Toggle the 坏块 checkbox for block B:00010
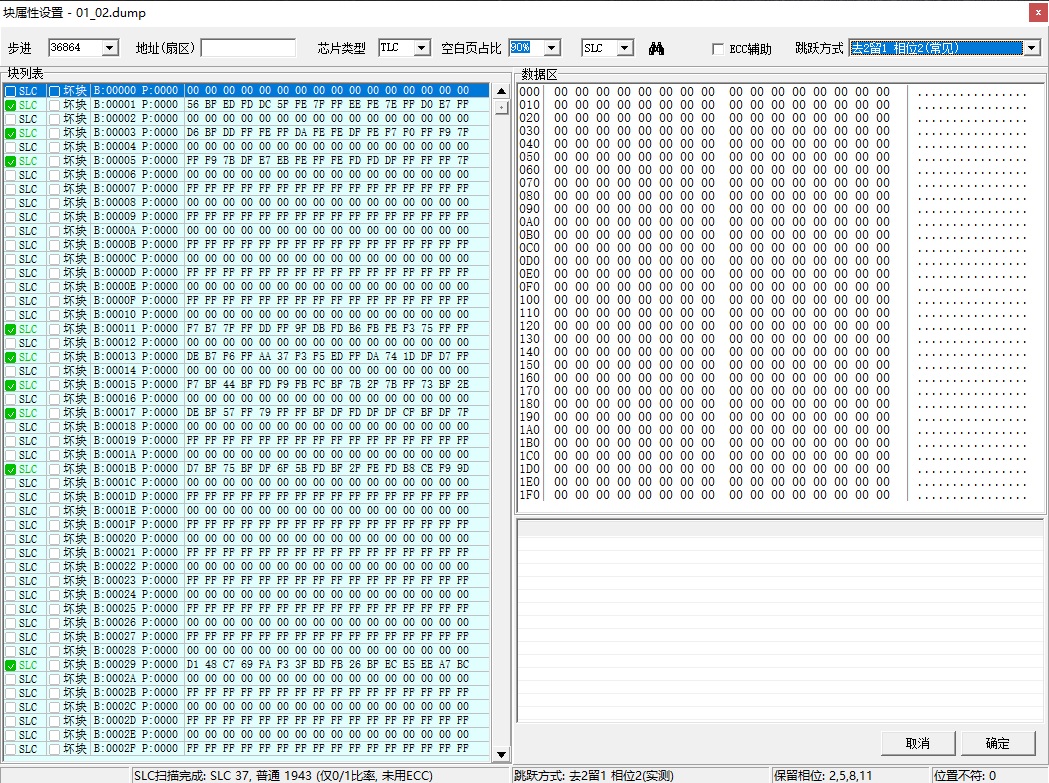This screenshot has width=1049, height=783. click(x=54, y=315)
